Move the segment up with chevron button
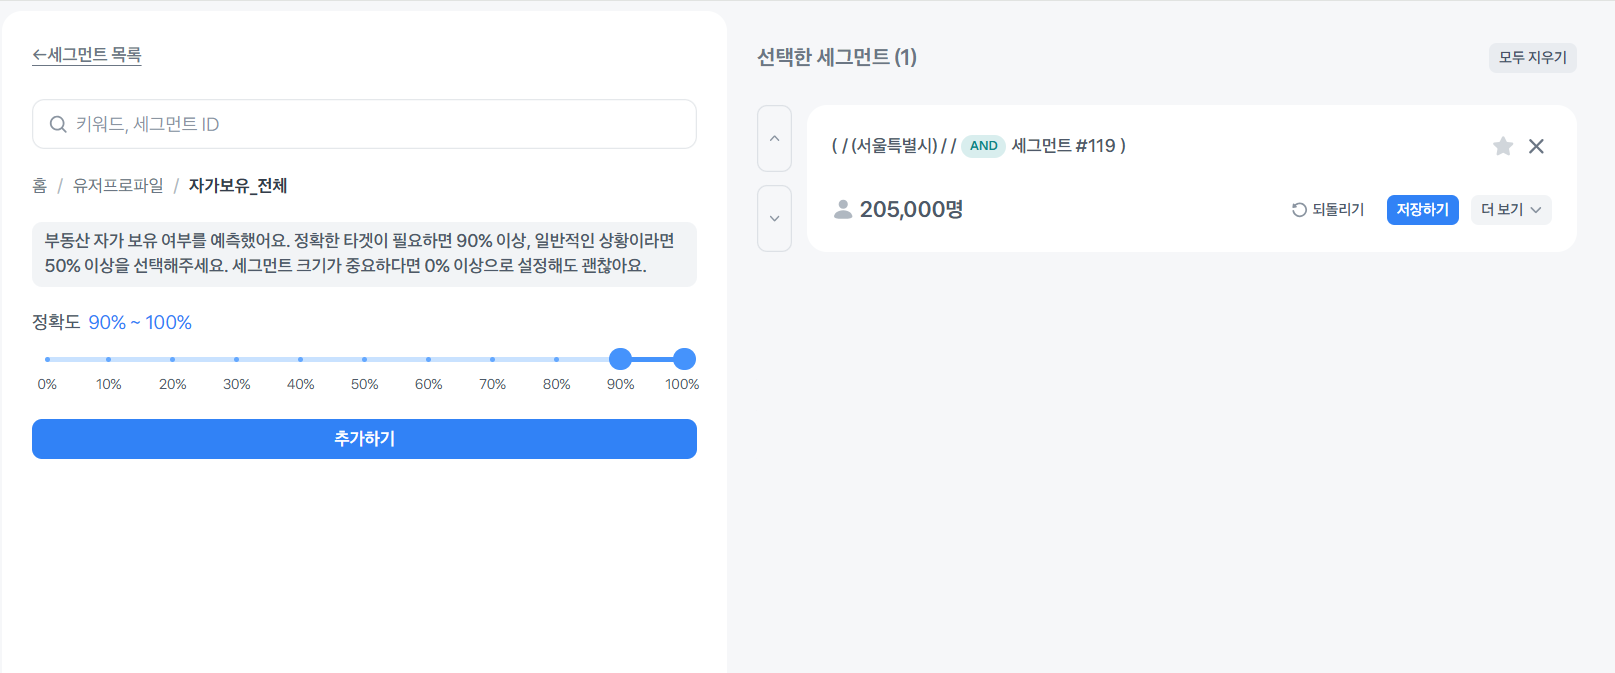Screen dimensions: 1615x673 point(774,139)
